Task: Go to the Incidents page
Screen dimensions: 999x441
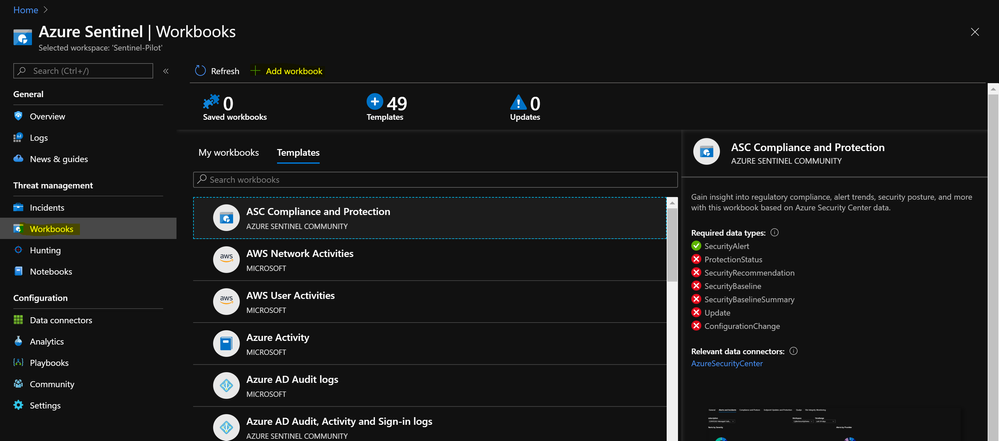Action: (47, 208)
